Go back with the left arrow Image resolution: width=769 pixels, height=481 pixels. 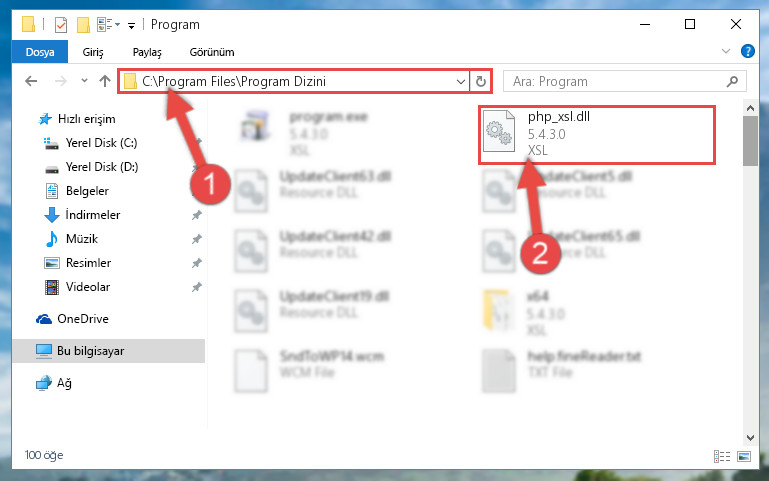31,81
